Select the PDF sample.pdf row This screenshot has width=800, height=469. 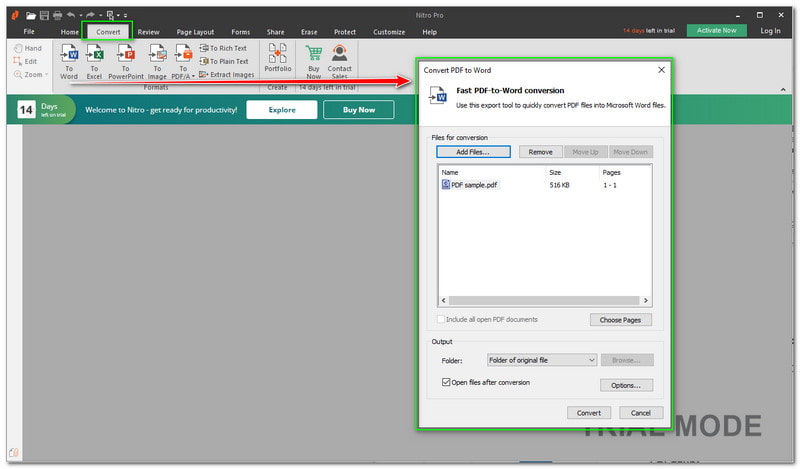click(x=544, y=185)
